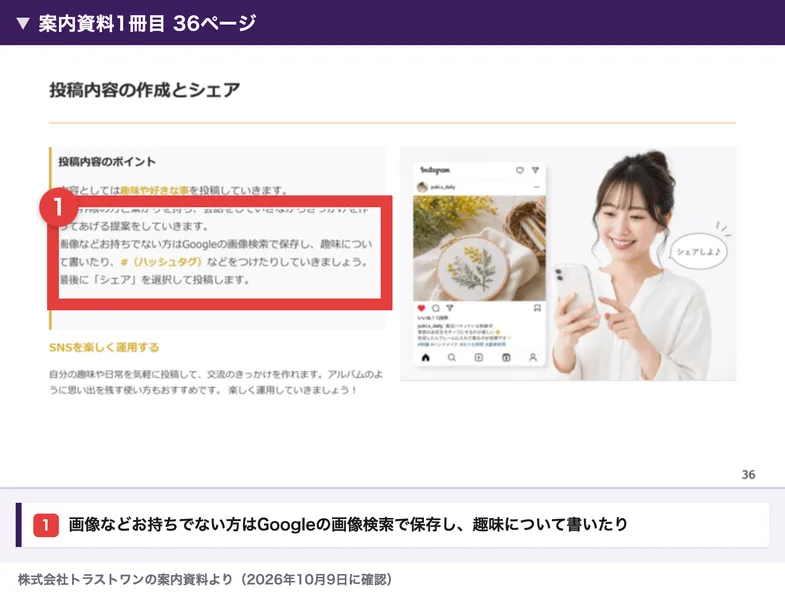Click the yellow 趣味や好きな事 highlighted text
The image size is (785, 600).
[x=155, y=190]
